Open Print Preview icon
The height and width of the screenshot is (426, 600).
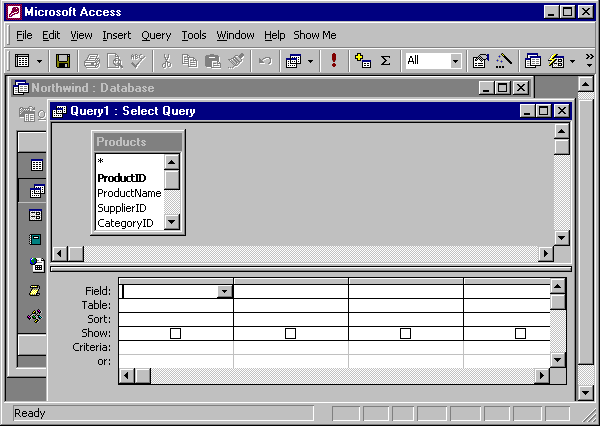tap(115, 61)
